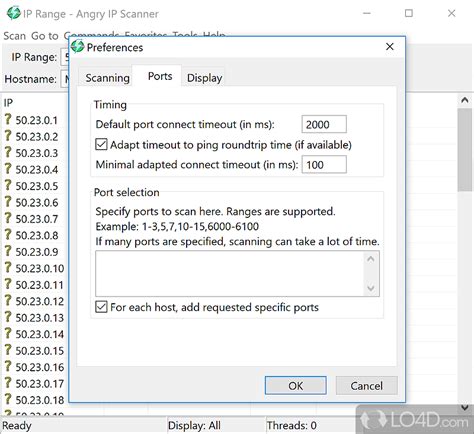Click the main window scrollbar up arrow
Screen dimensions: 474x434
point(465,100)
